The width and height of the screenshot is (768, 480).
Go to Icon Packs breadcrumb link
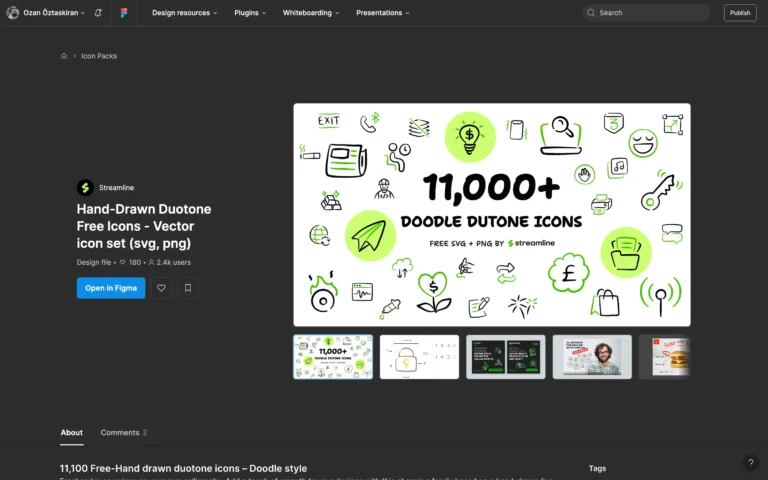click(x=99, y=56)
